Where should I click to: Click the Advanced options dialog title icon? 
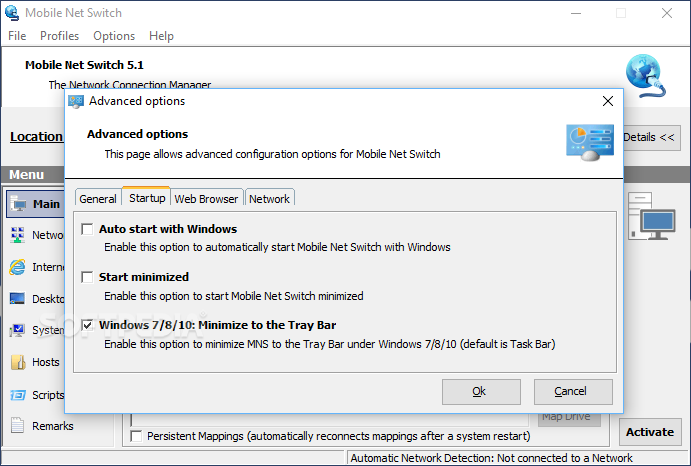click(x=76, y=102)
